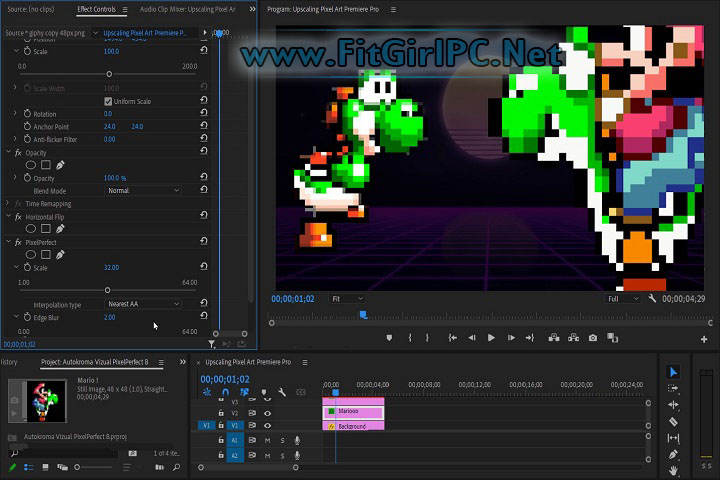This screenshot has width=720, height=480.
Task: Open the Fit zoom level dropdown
Action: 347,298
